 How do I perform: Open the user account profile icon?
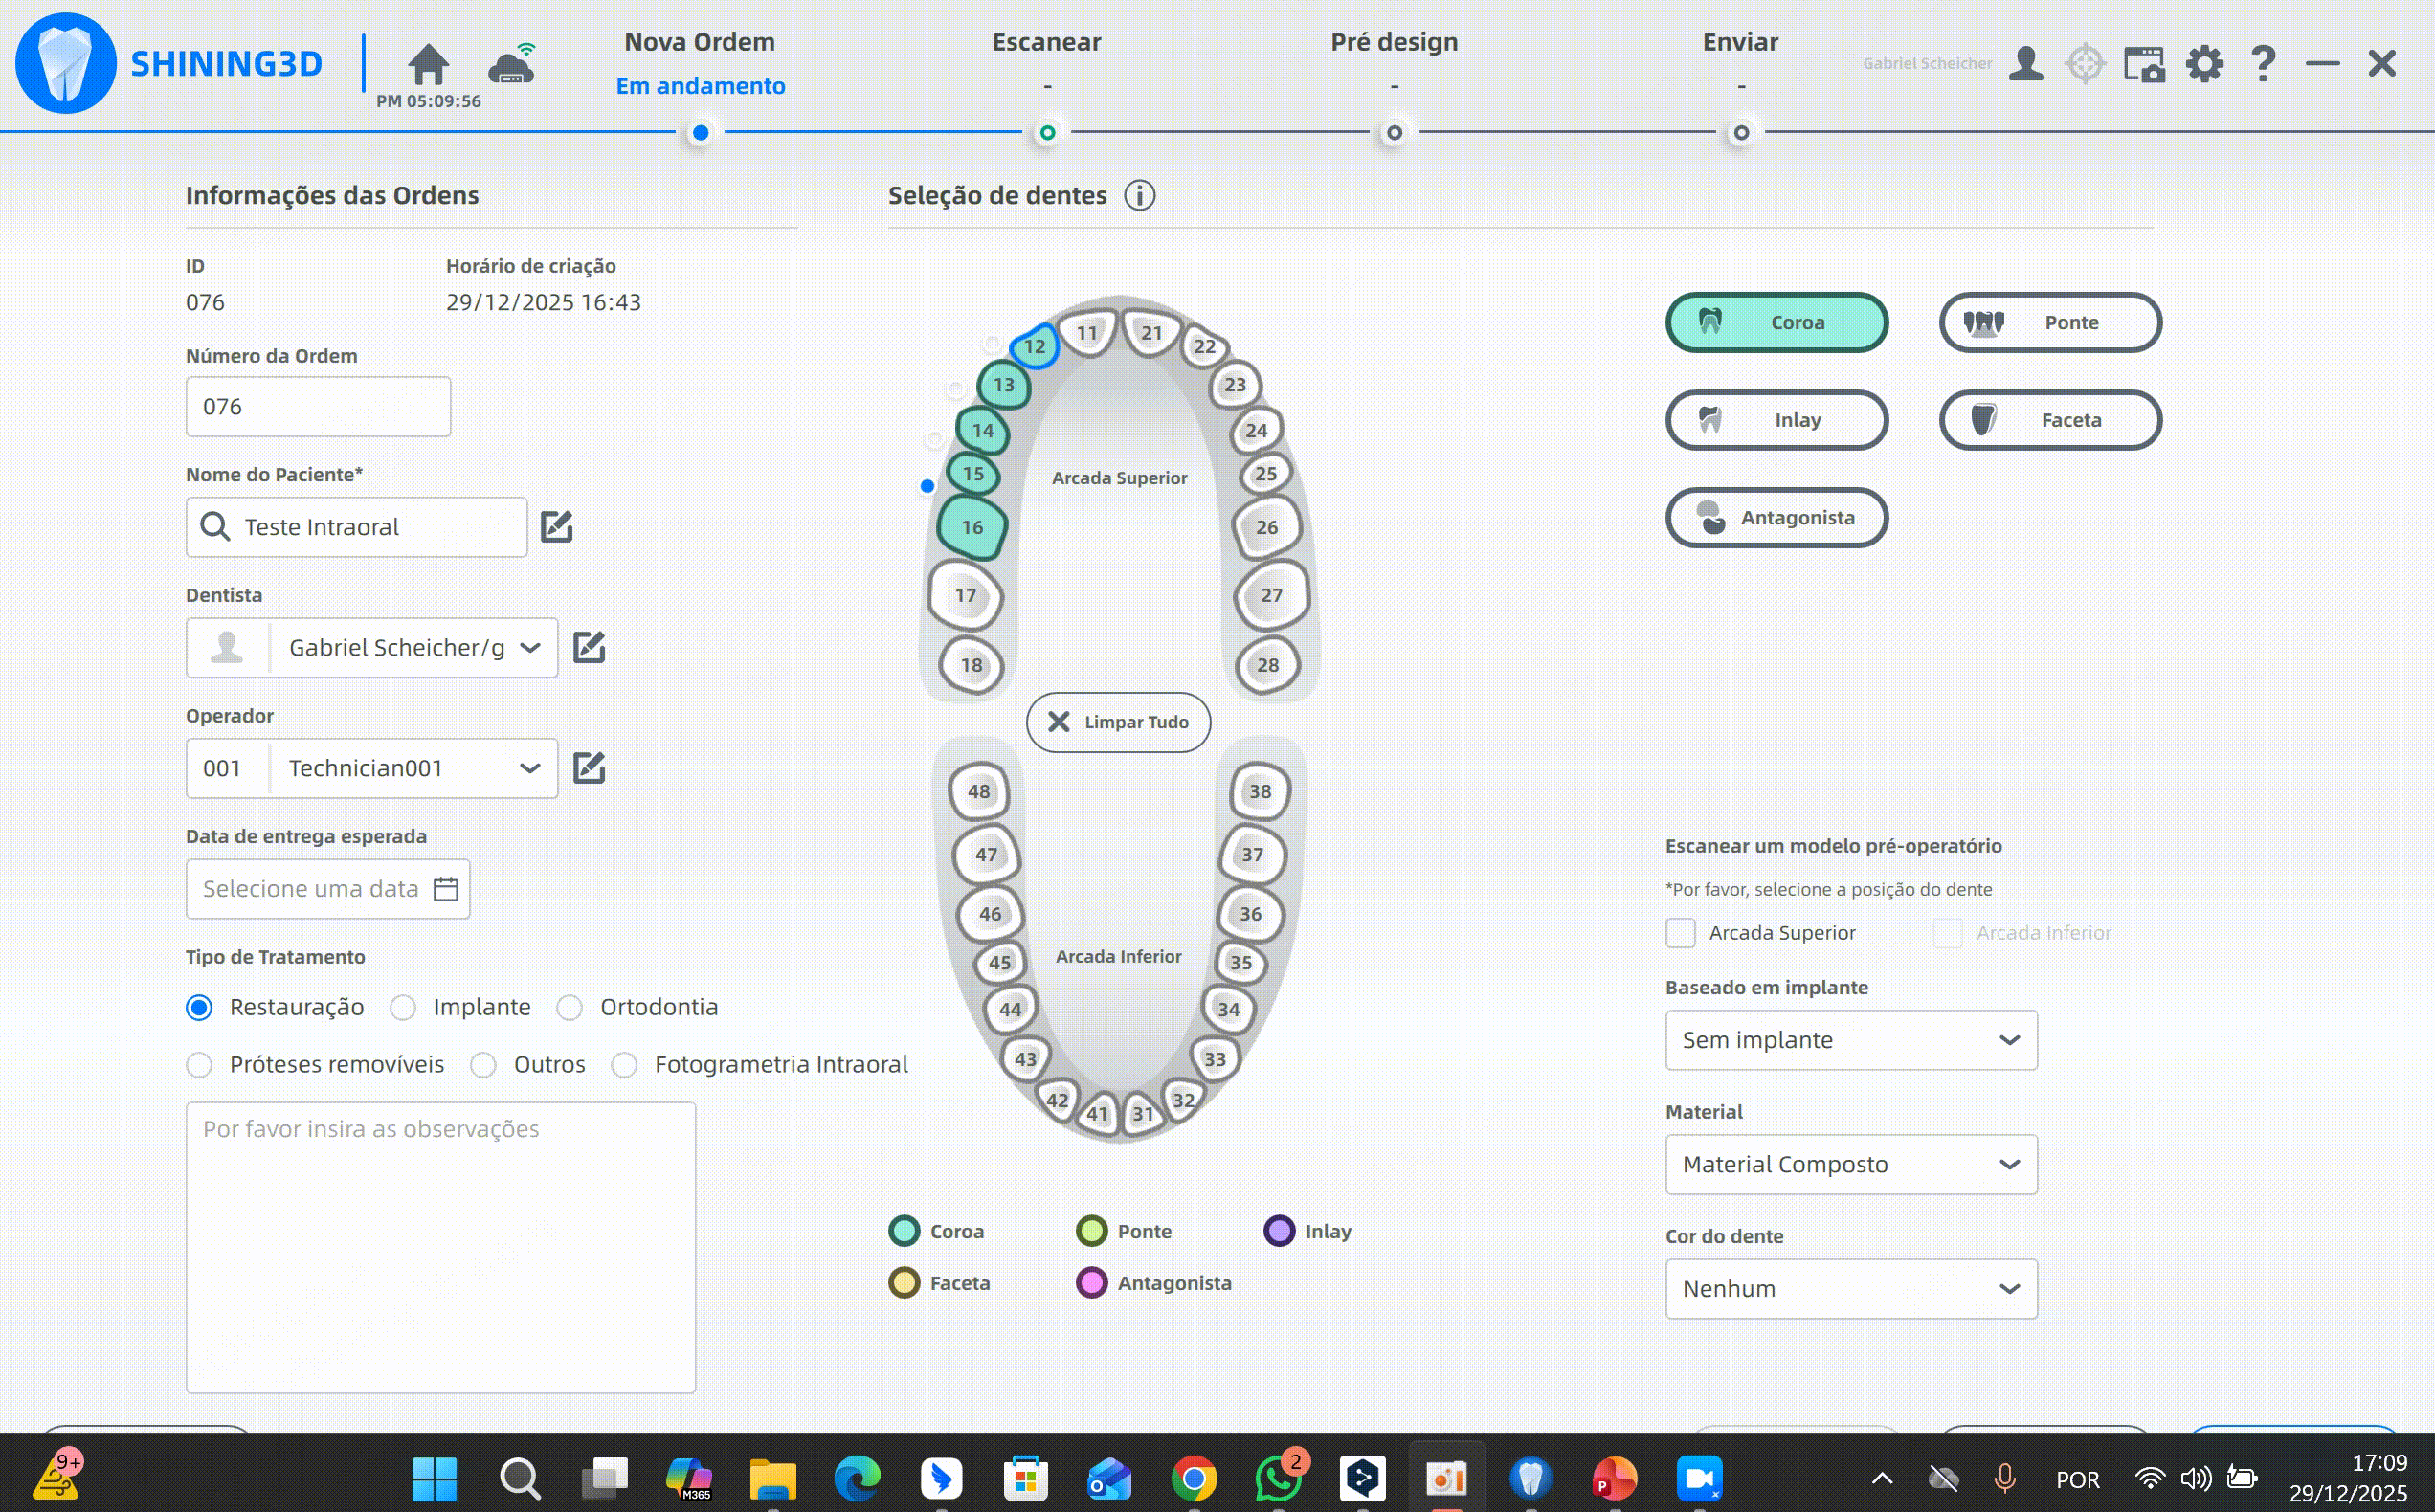coord(2026,64)
